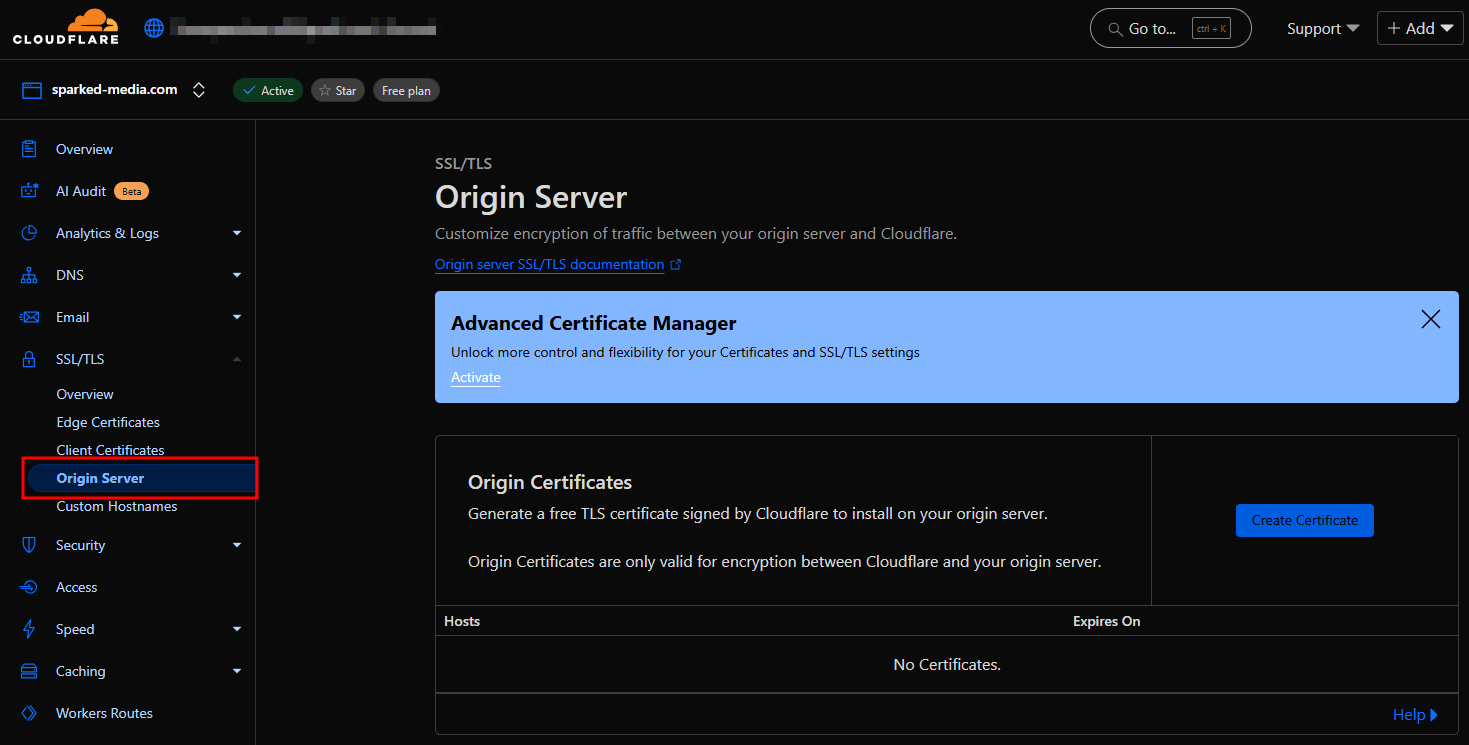Click the No Certificates. text
The image size is (1469, 745).
pyautogui.click(x=947, y=664)
